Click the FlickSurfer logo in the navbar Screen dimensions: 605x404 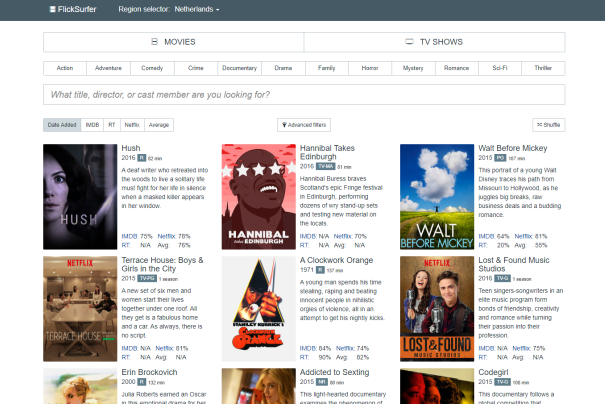pyautogui.click(x=73, y=9)
